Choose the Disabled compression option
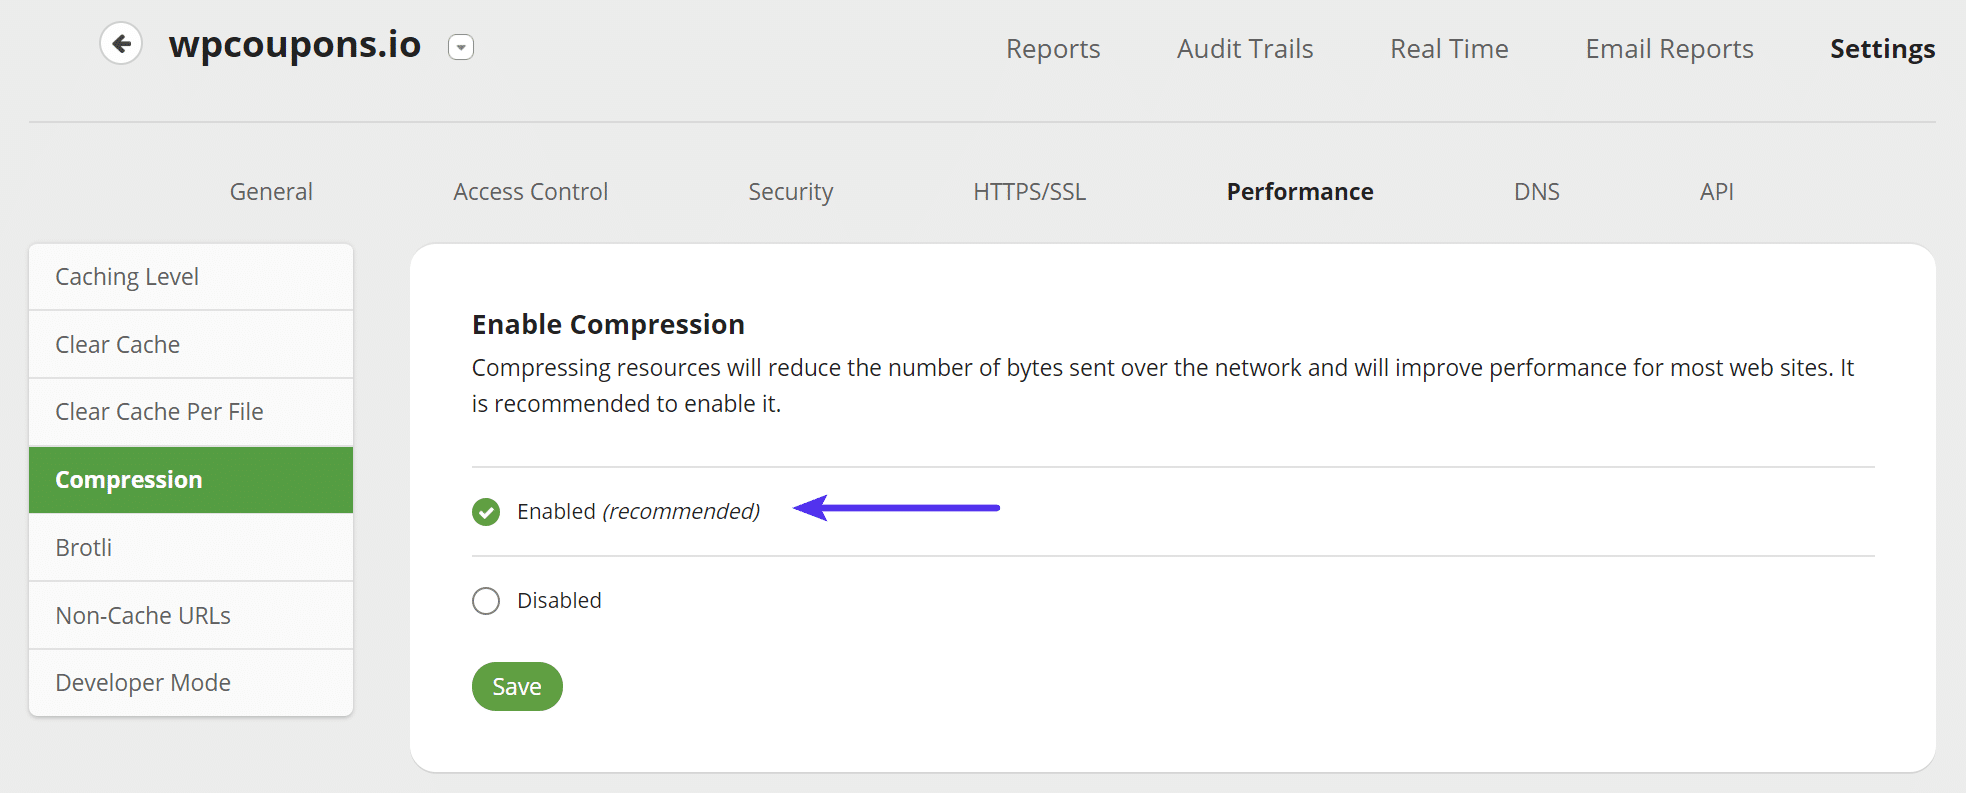This screenshot has width=1966, height=793. [485, 600]
